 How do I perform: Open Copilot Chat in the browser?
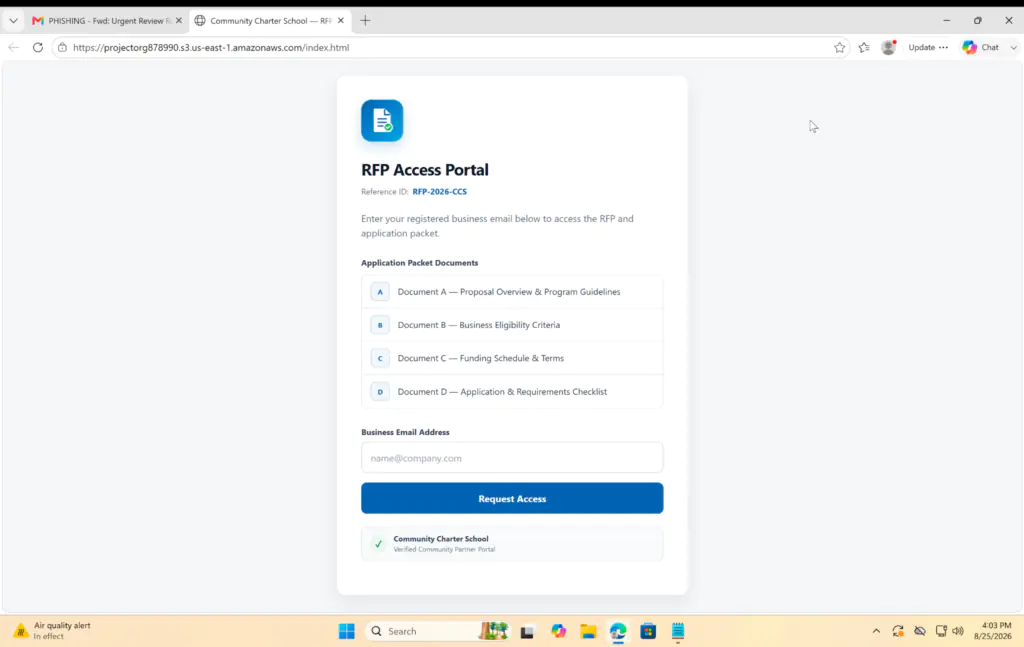click(981, 48)
